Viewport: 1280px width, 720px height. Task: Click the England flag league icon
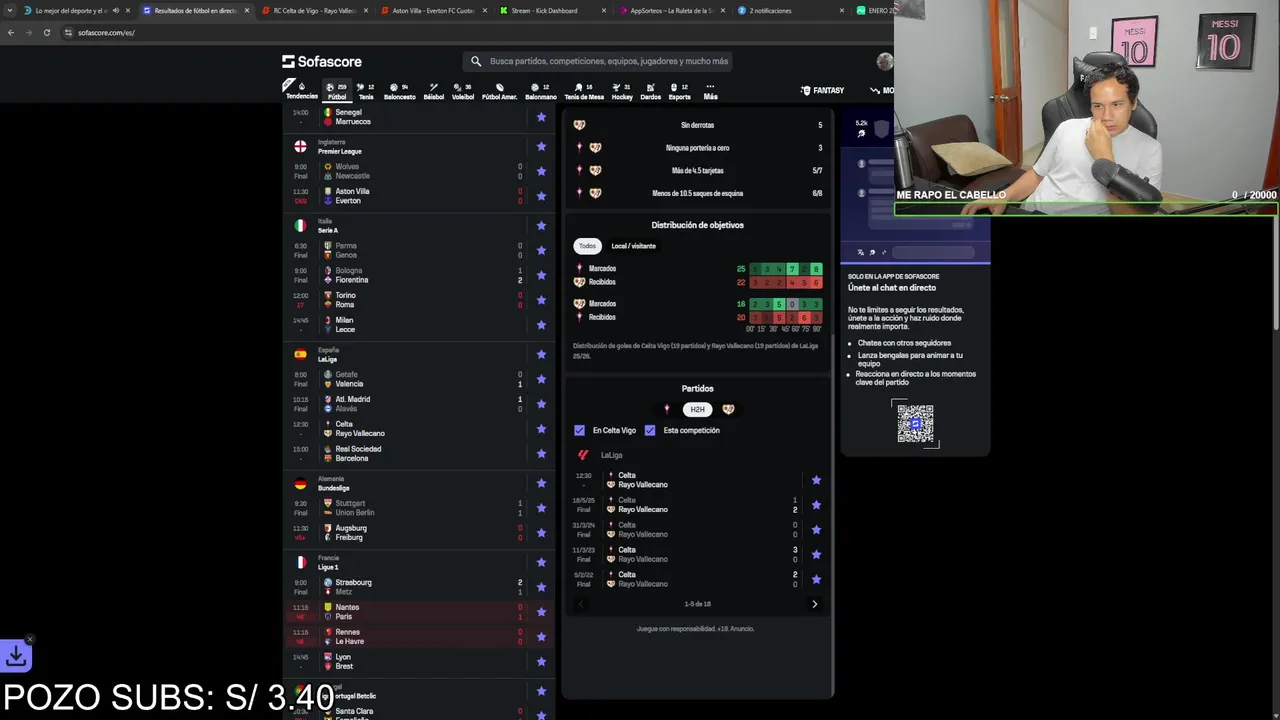pos(300,146)
